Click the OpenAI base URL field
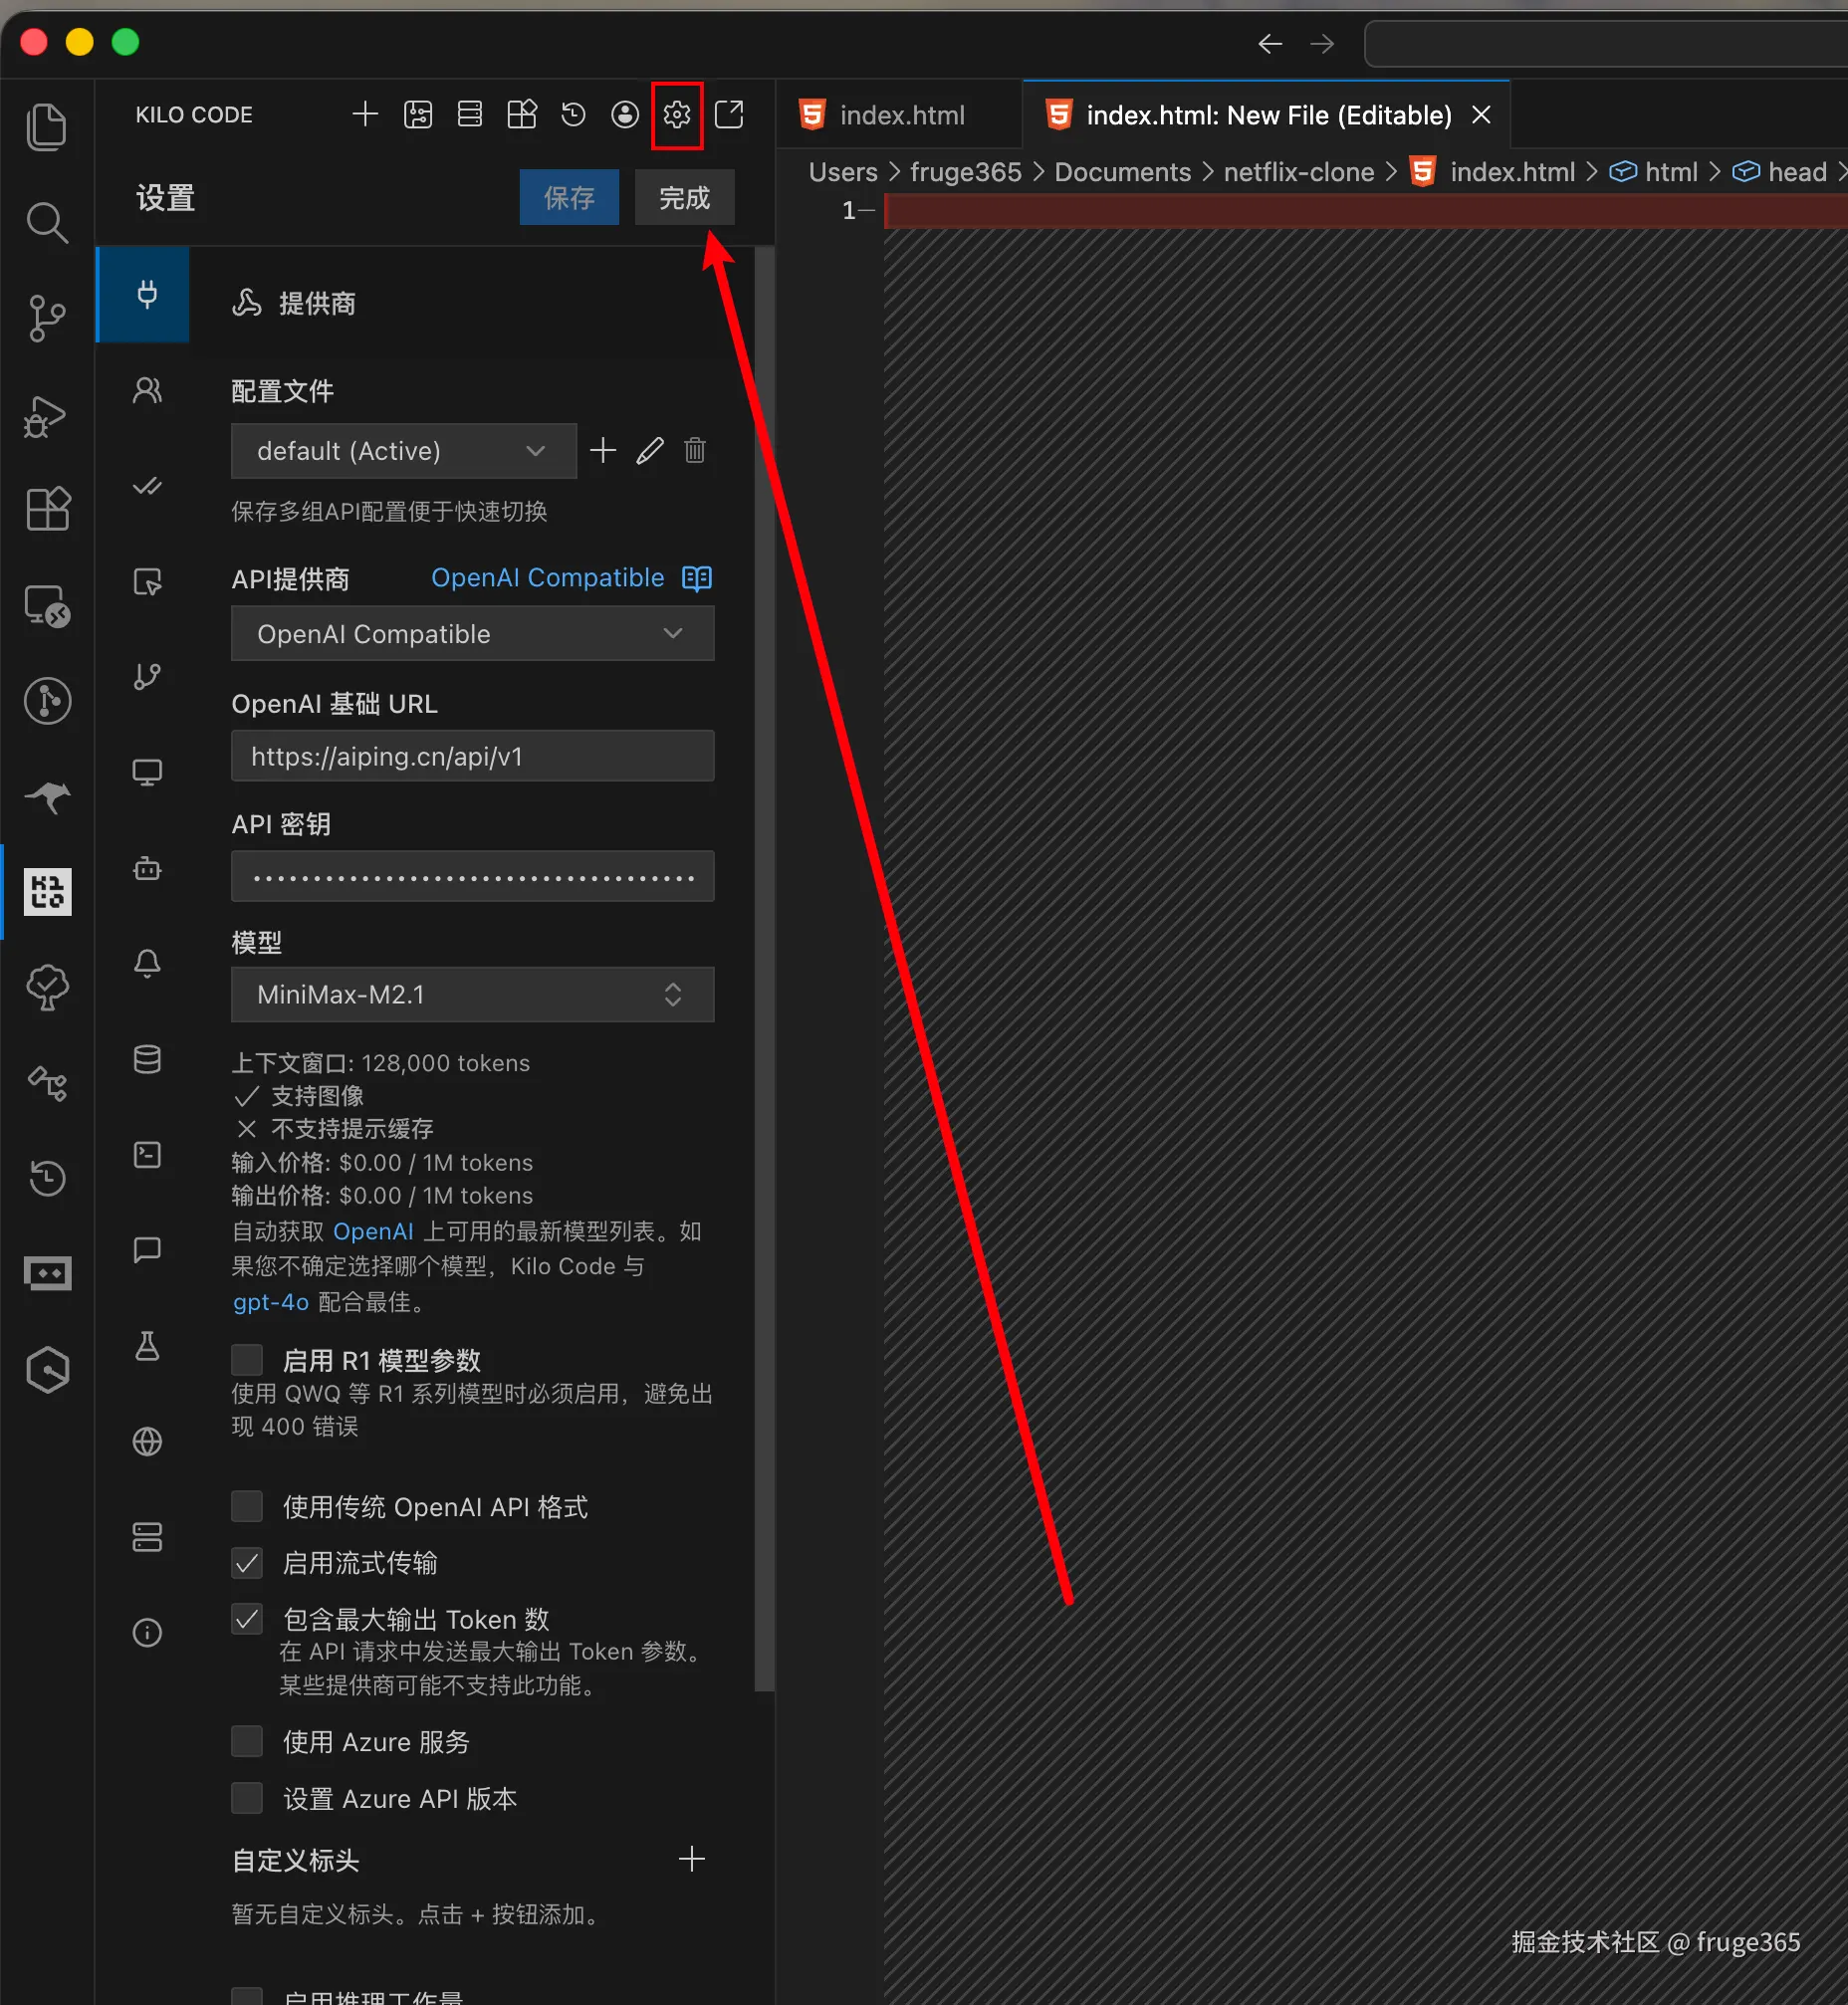Screen dimensions: 1848x2005 click(x=472, y=755)
